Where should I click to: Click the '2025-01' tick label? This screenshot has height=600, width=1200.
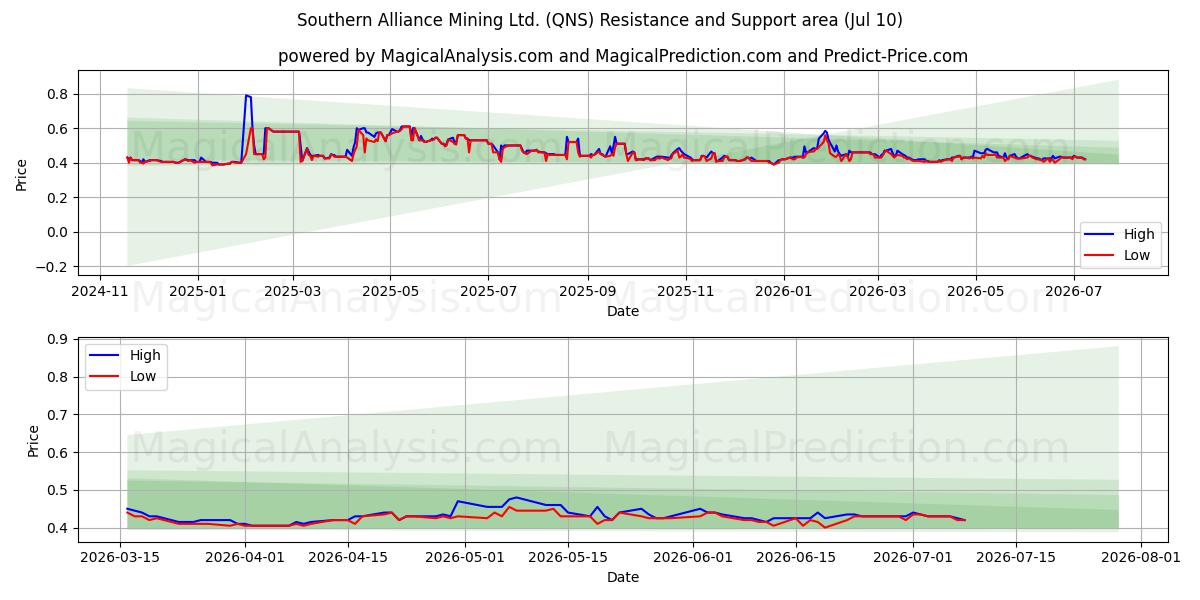click(197, 290)
